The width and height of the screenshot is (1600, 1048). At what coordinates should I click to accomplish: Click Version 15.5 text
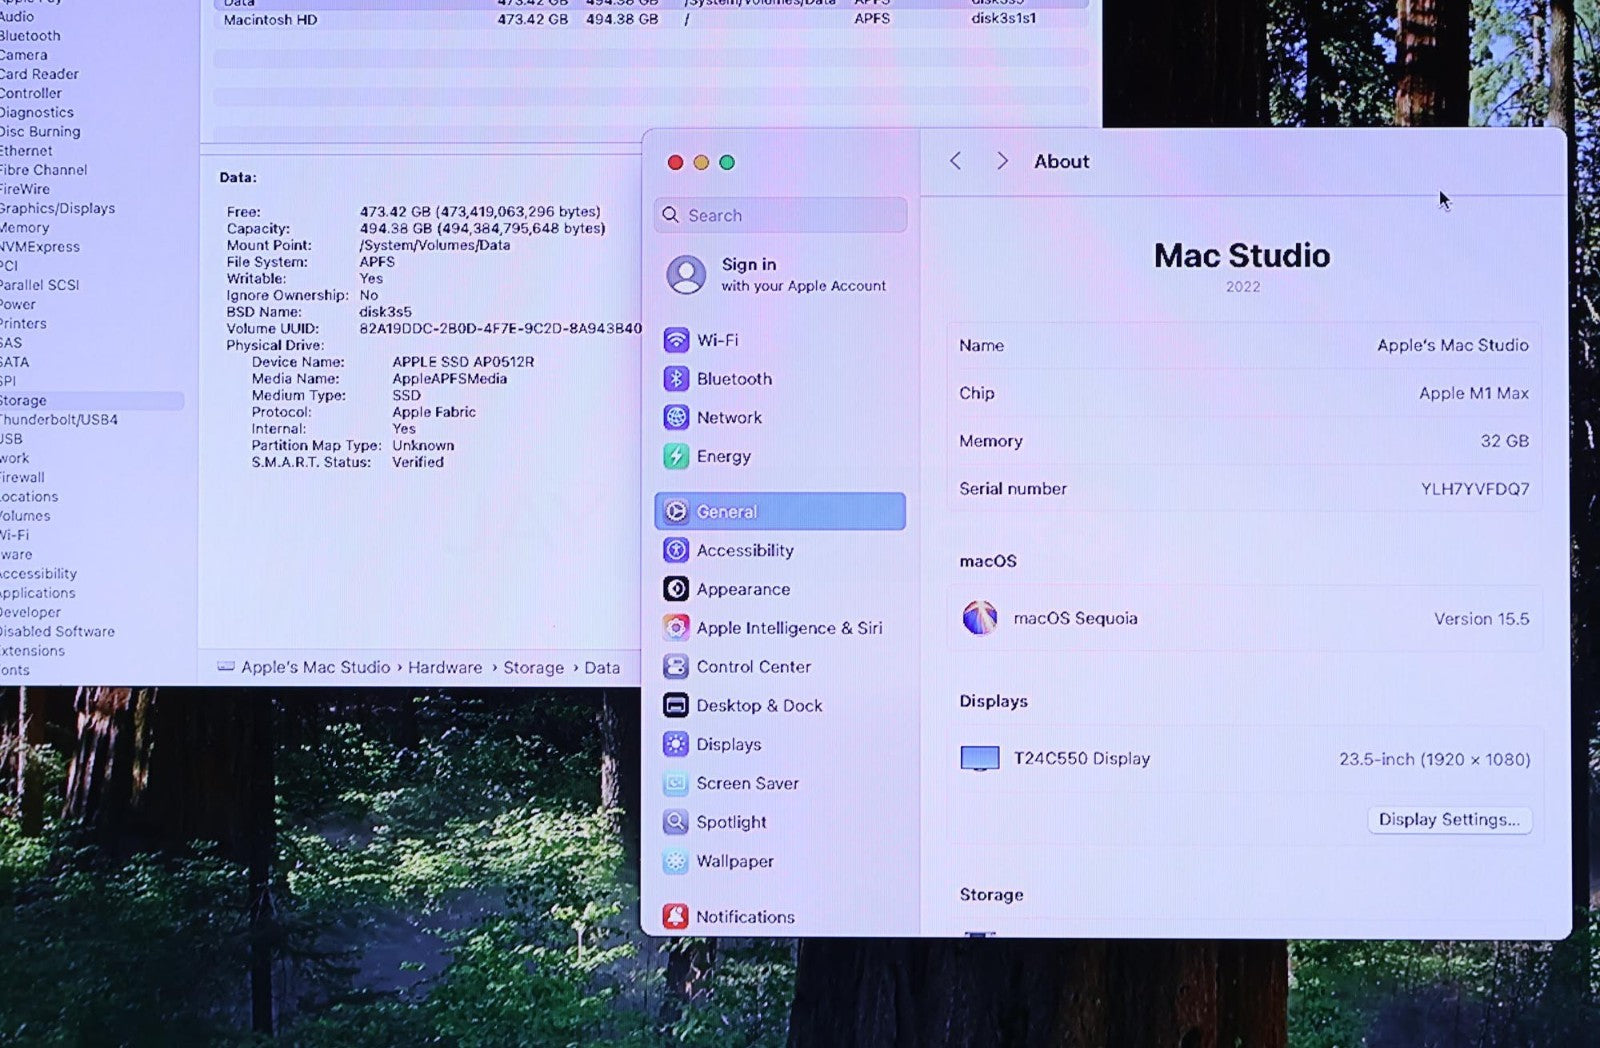click(x=1482, y=619)
